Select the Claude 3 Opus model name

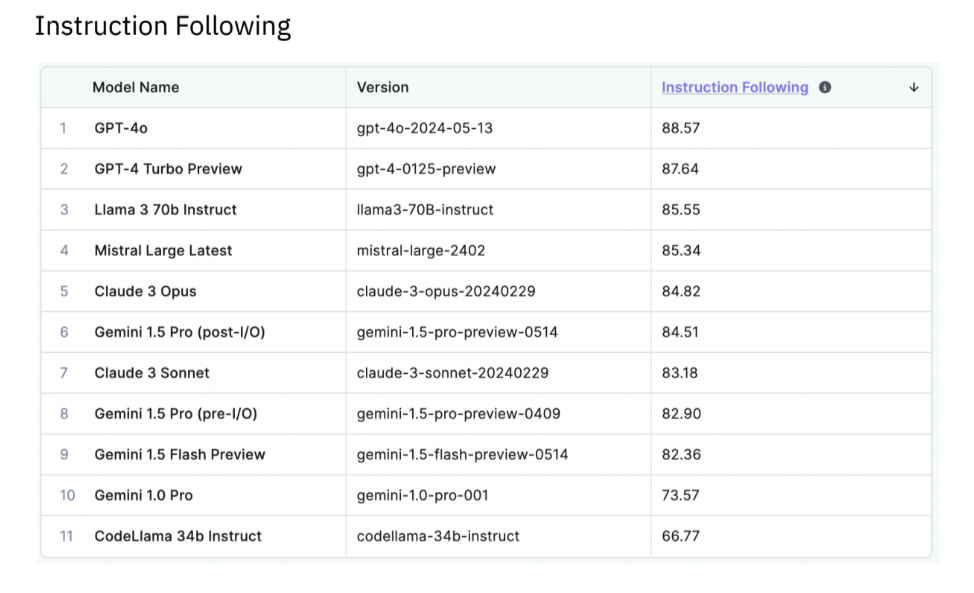click(x=145, y=291)
